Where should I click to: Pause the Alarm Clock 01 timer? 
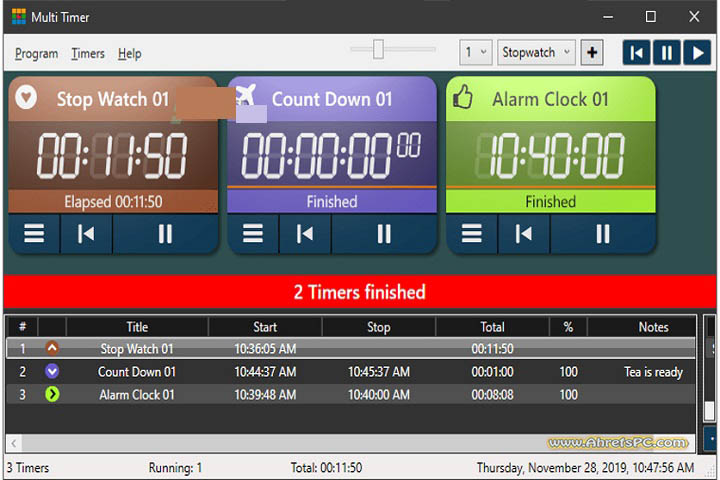pyautogui.click(x=603, y=233)
